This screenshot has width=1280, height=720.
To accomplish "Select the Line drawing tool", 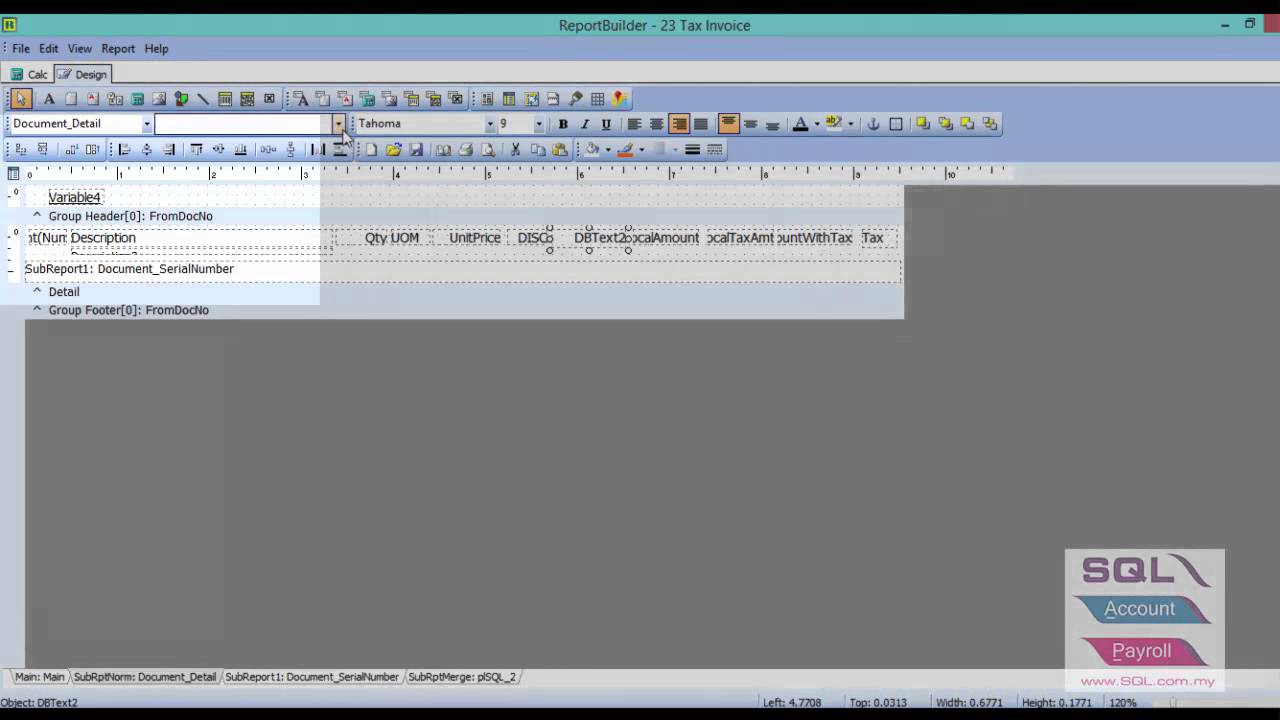I will tap(203, 99).
